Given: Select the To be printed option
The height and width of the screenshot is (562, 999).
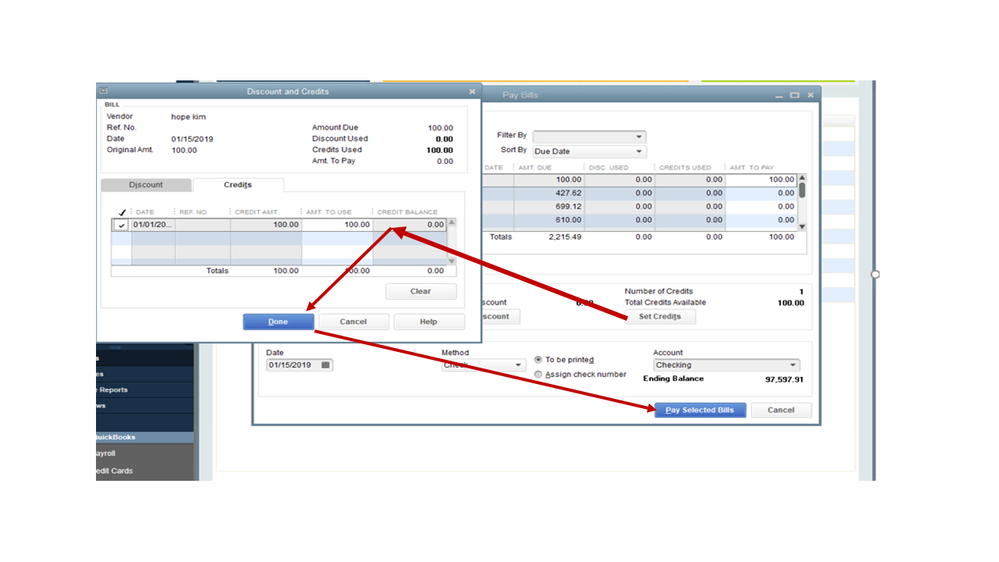Looking at the screenshot, I should coord(538,360).
